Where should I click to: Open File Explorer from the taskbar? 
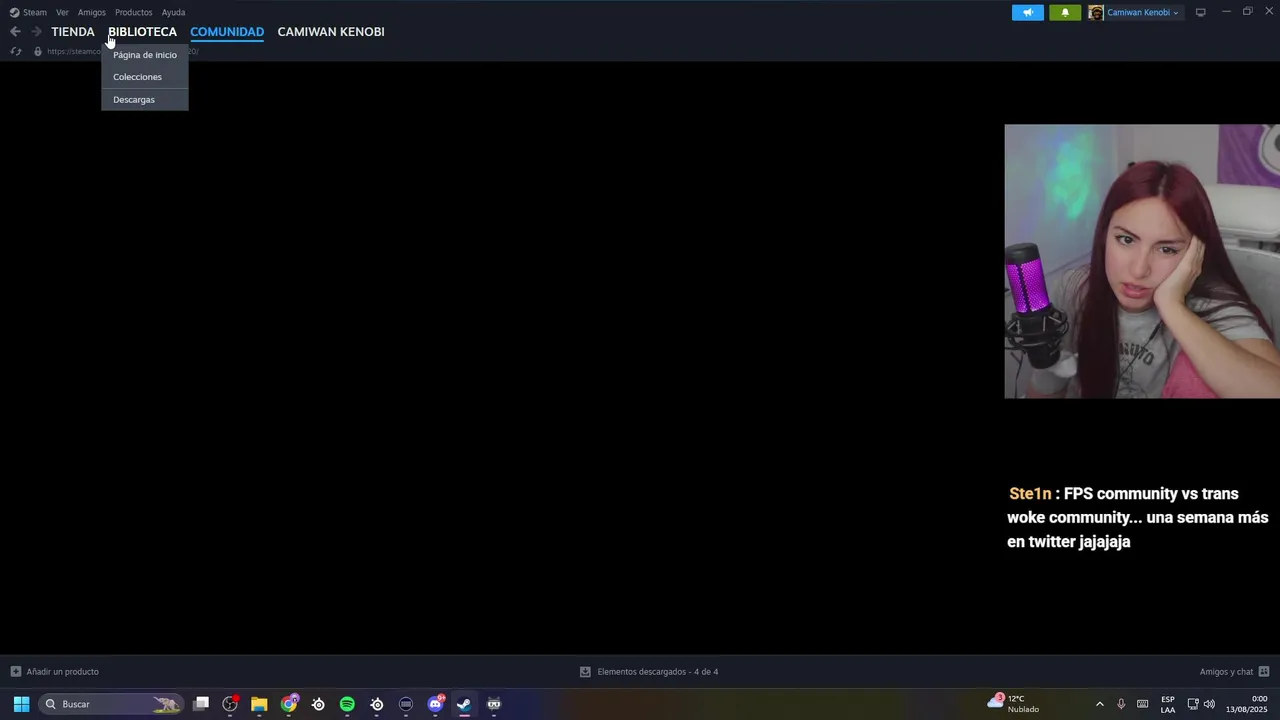coord(259,704)
